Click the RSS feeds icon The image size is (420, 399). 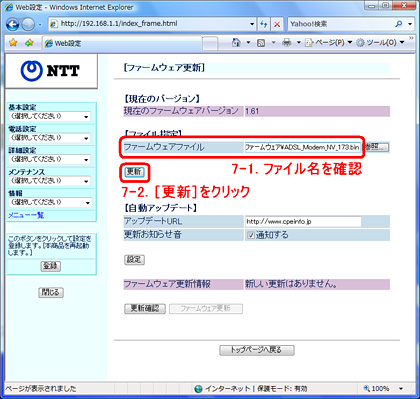tap(261, 43)
